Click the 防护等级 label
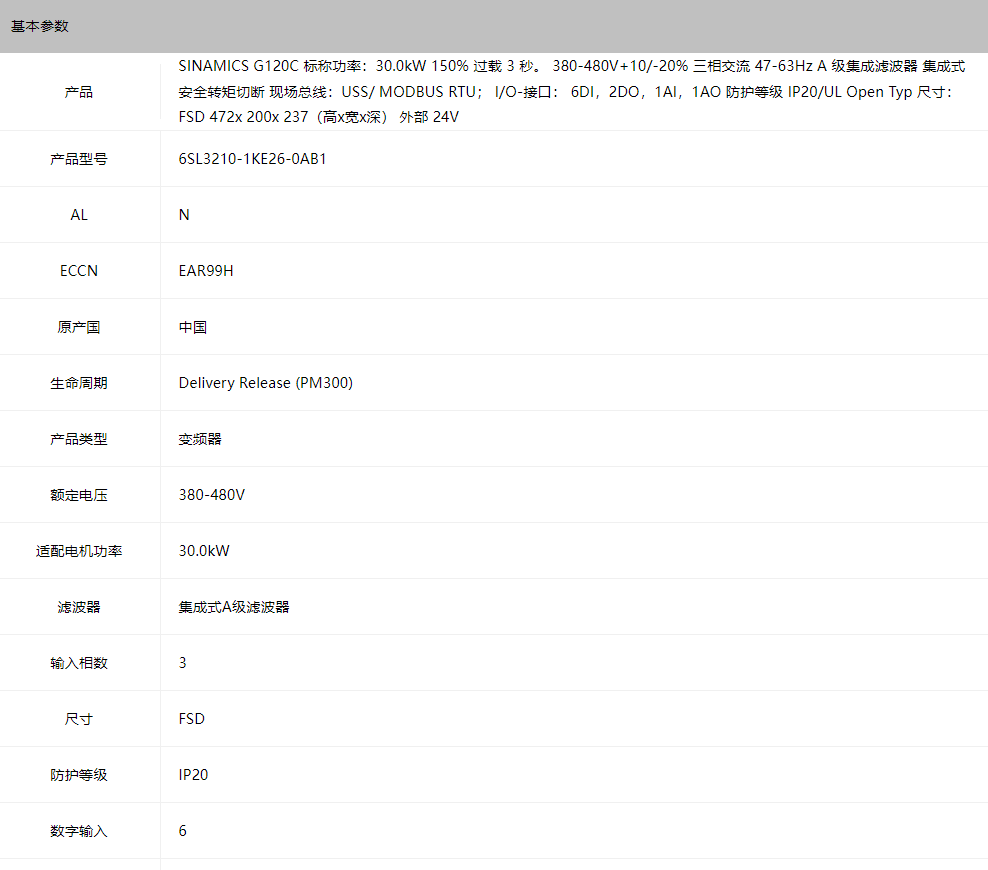 (x=79, y=775)
